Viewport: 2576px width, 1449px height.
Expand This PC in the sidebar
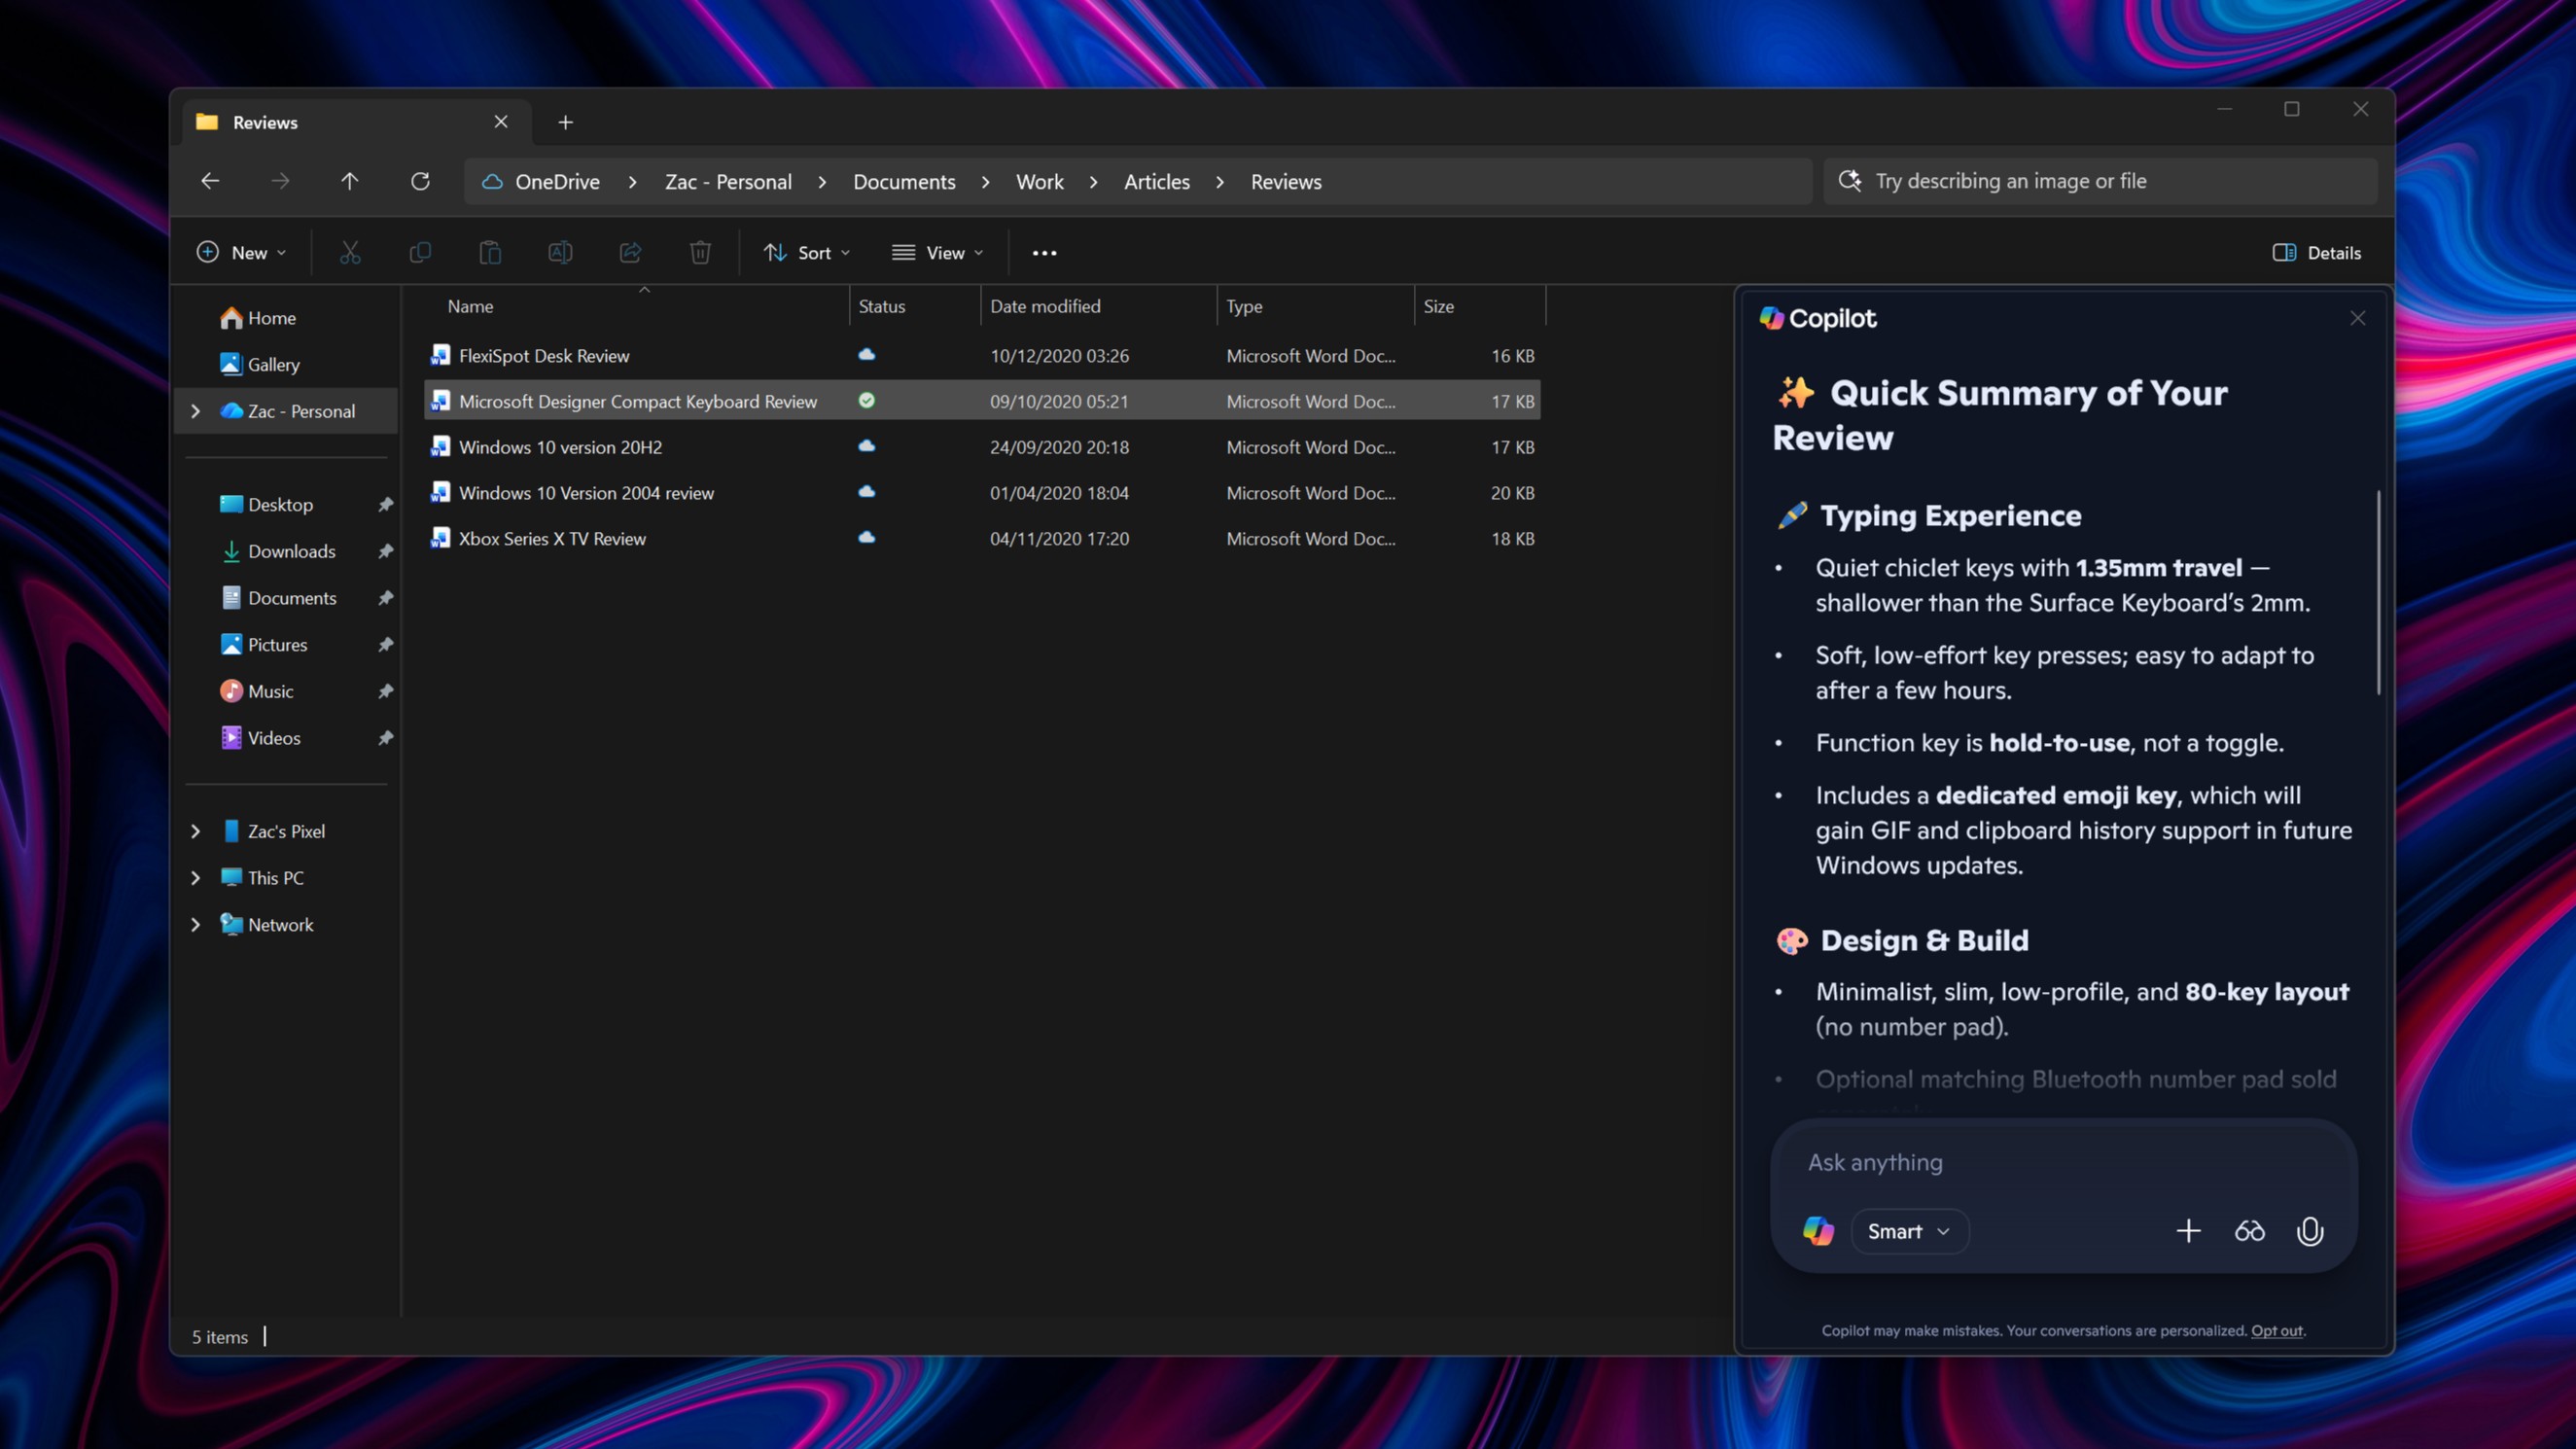coord(195,877)
